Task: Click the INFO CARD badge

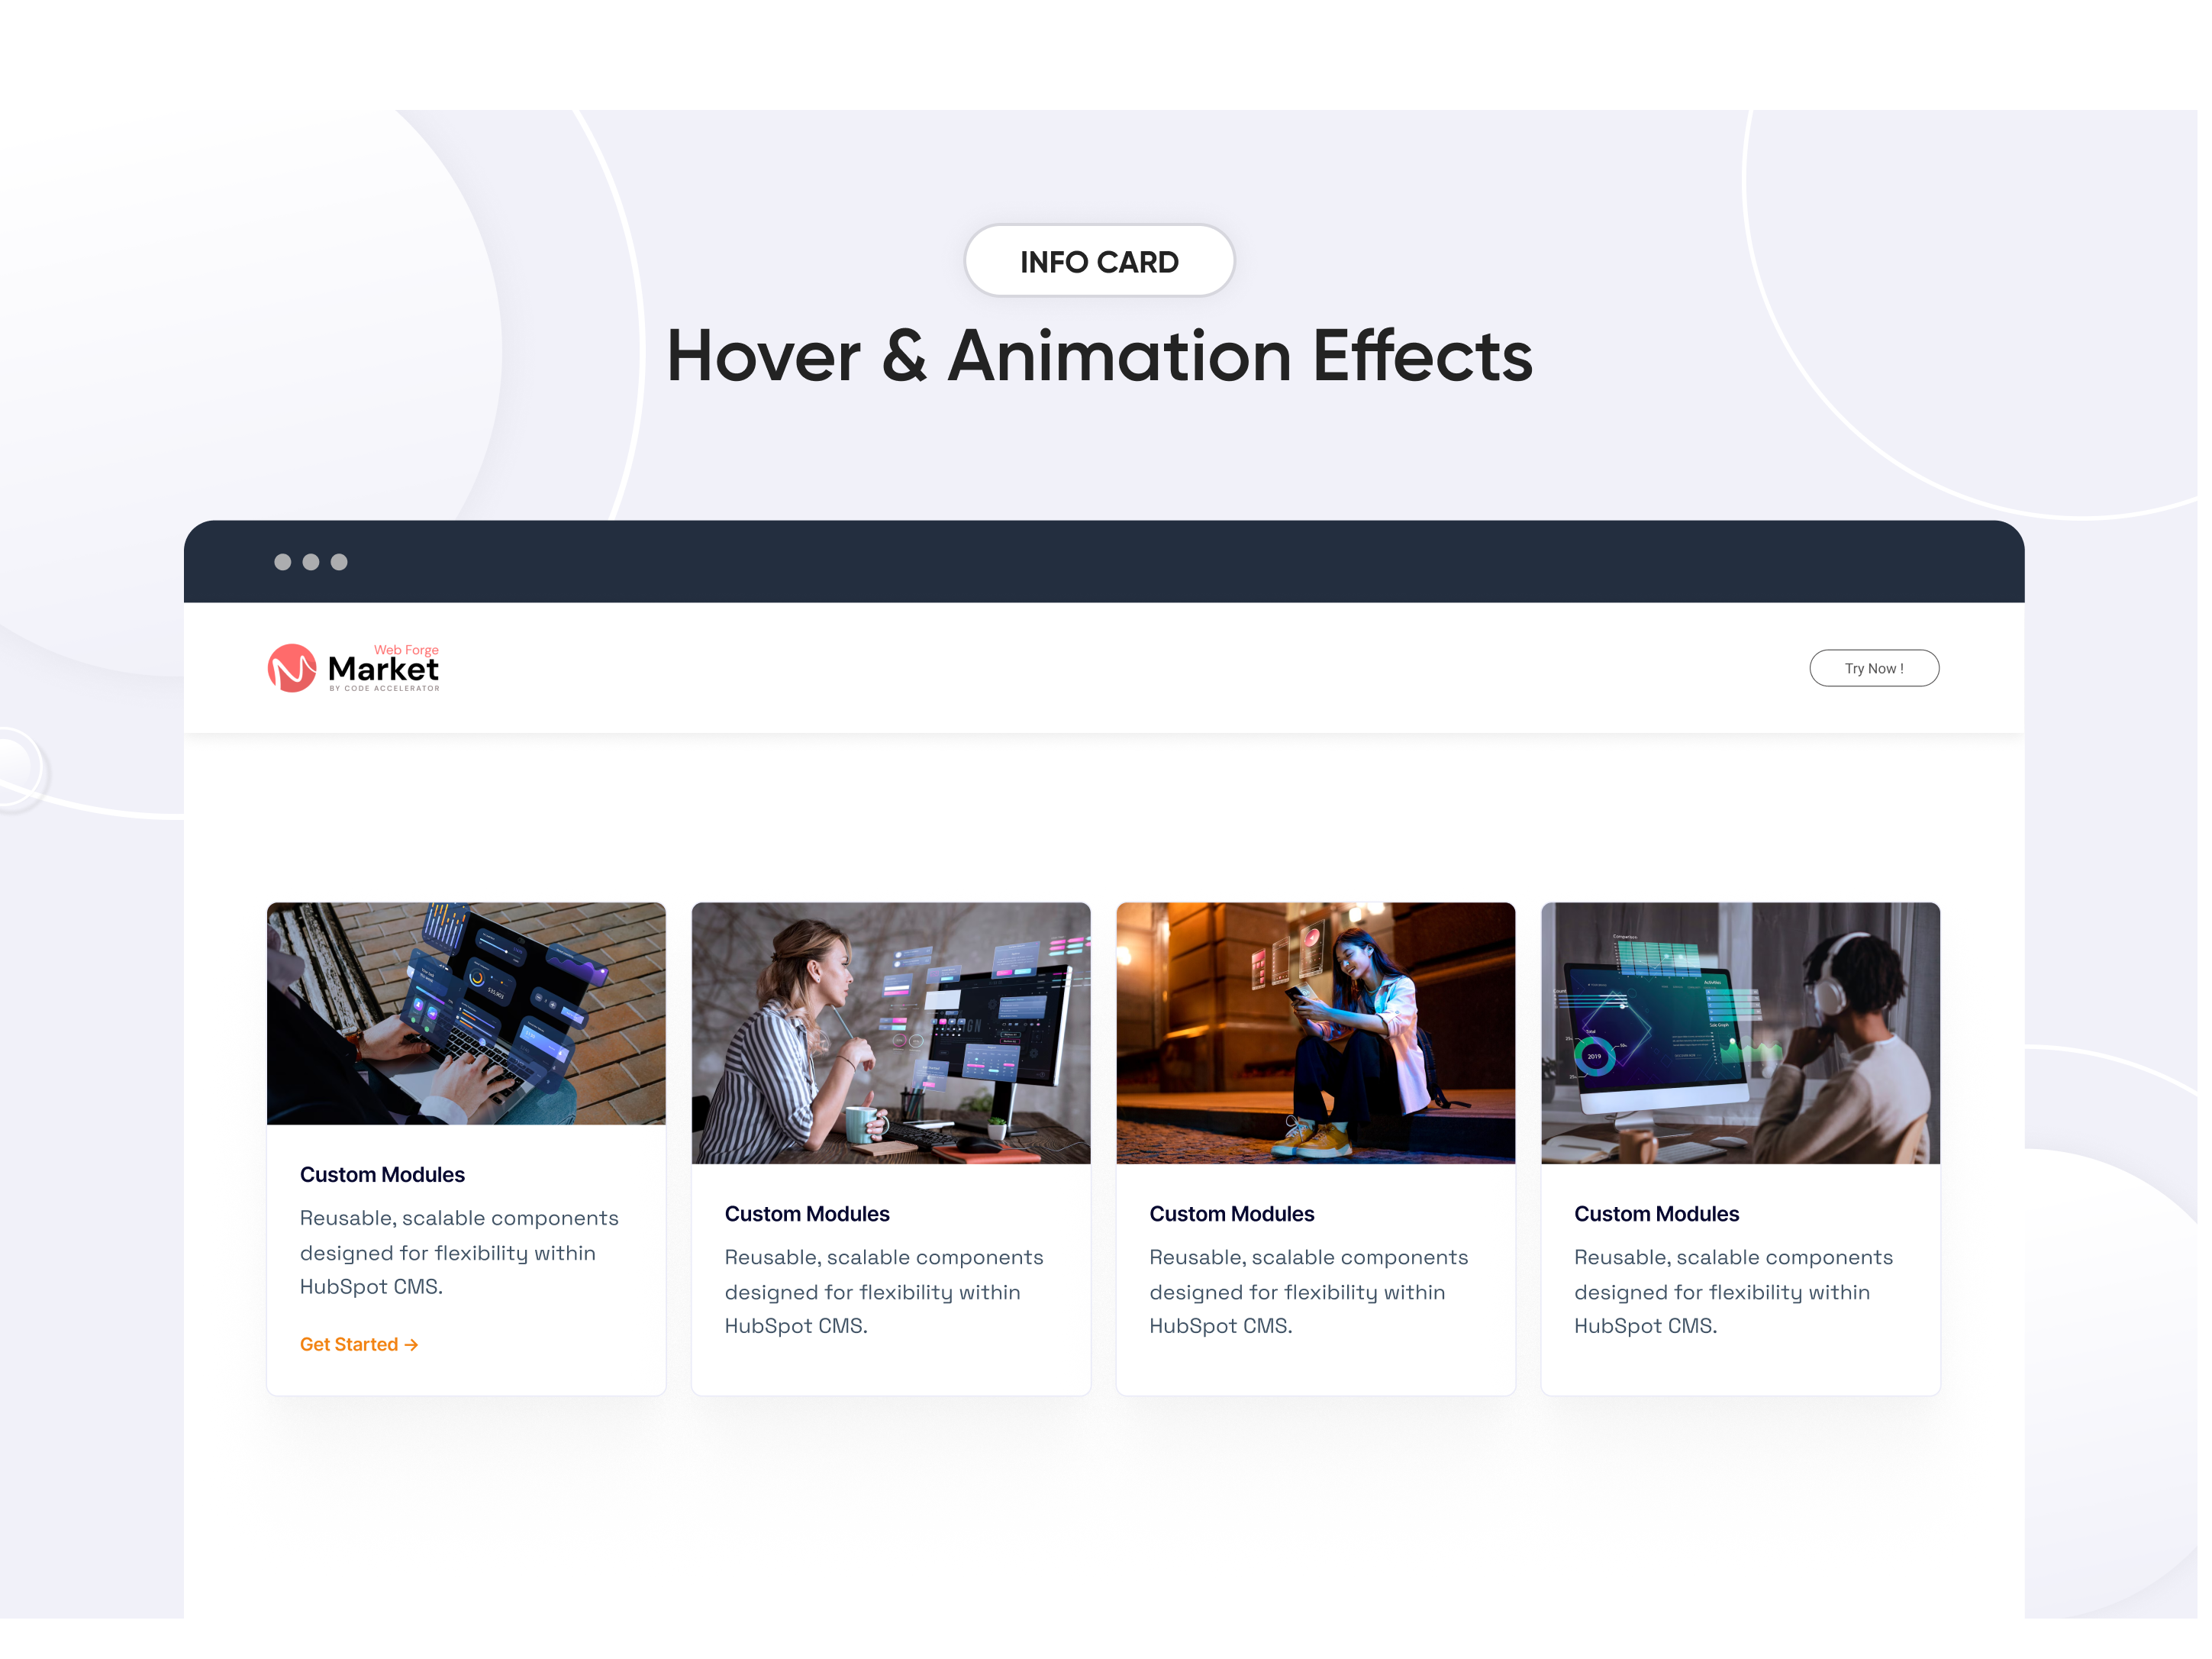Action: click(x=1100, y=261)
